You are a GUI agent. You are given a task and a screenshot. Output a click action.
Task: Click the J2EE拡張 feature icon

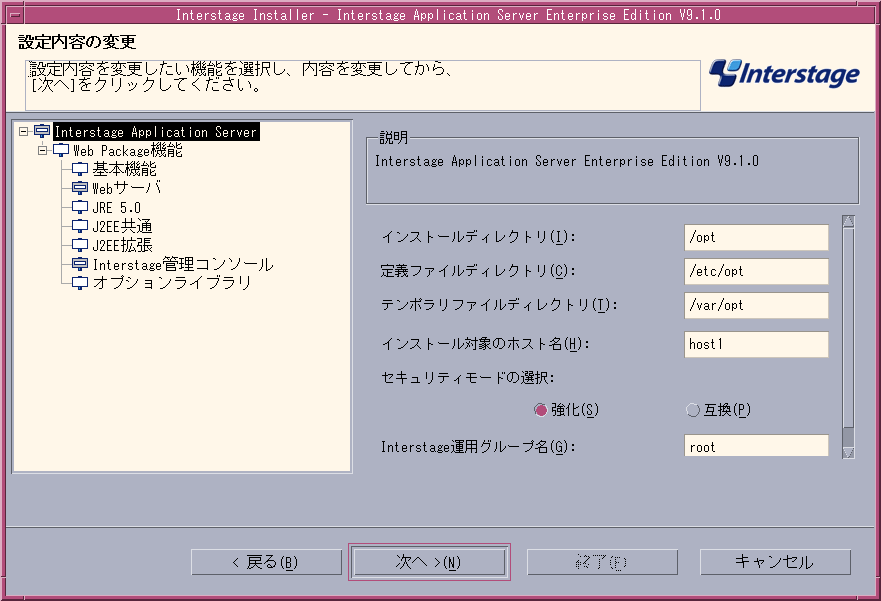tap(80, 245)
